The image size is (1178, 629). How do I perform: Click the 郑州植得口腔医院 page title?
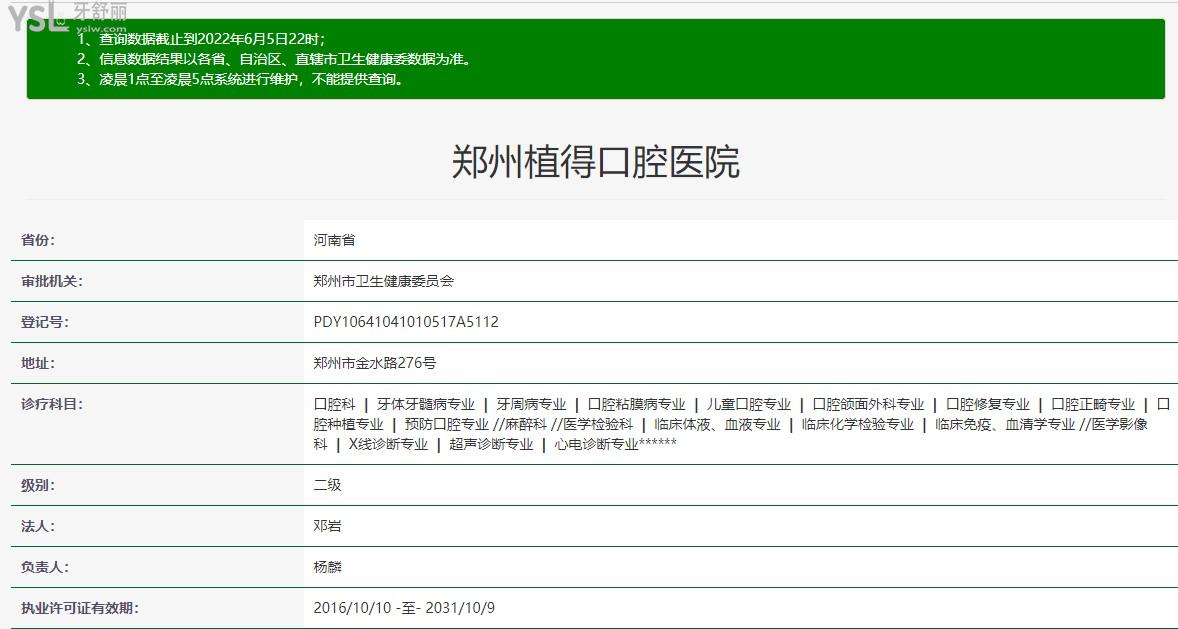(x=596, y=162)
